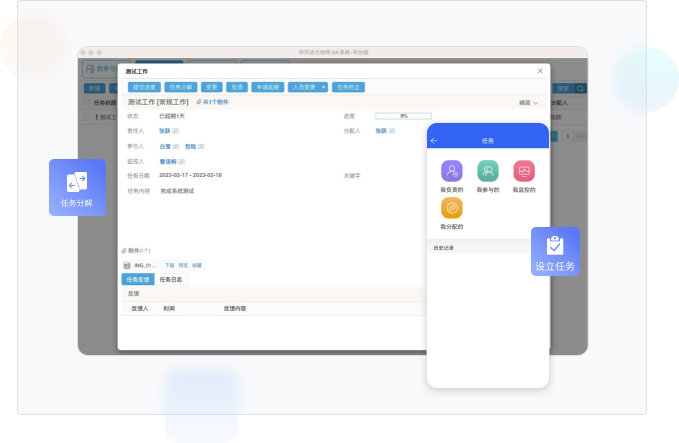Open 我负责的 tasks icon
This screenshot has height=443, width=679.
[452, 171]
